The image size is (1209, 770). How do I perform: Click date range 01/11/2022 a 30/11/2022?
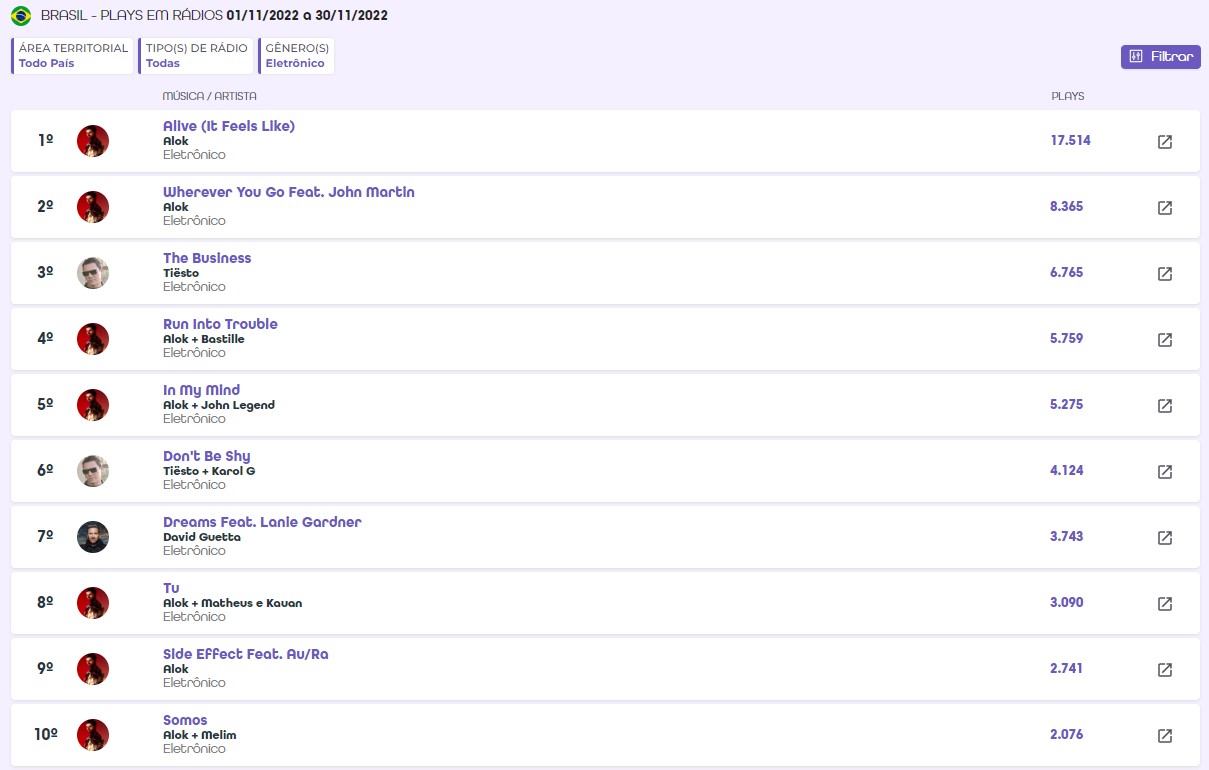coord(307,16)
